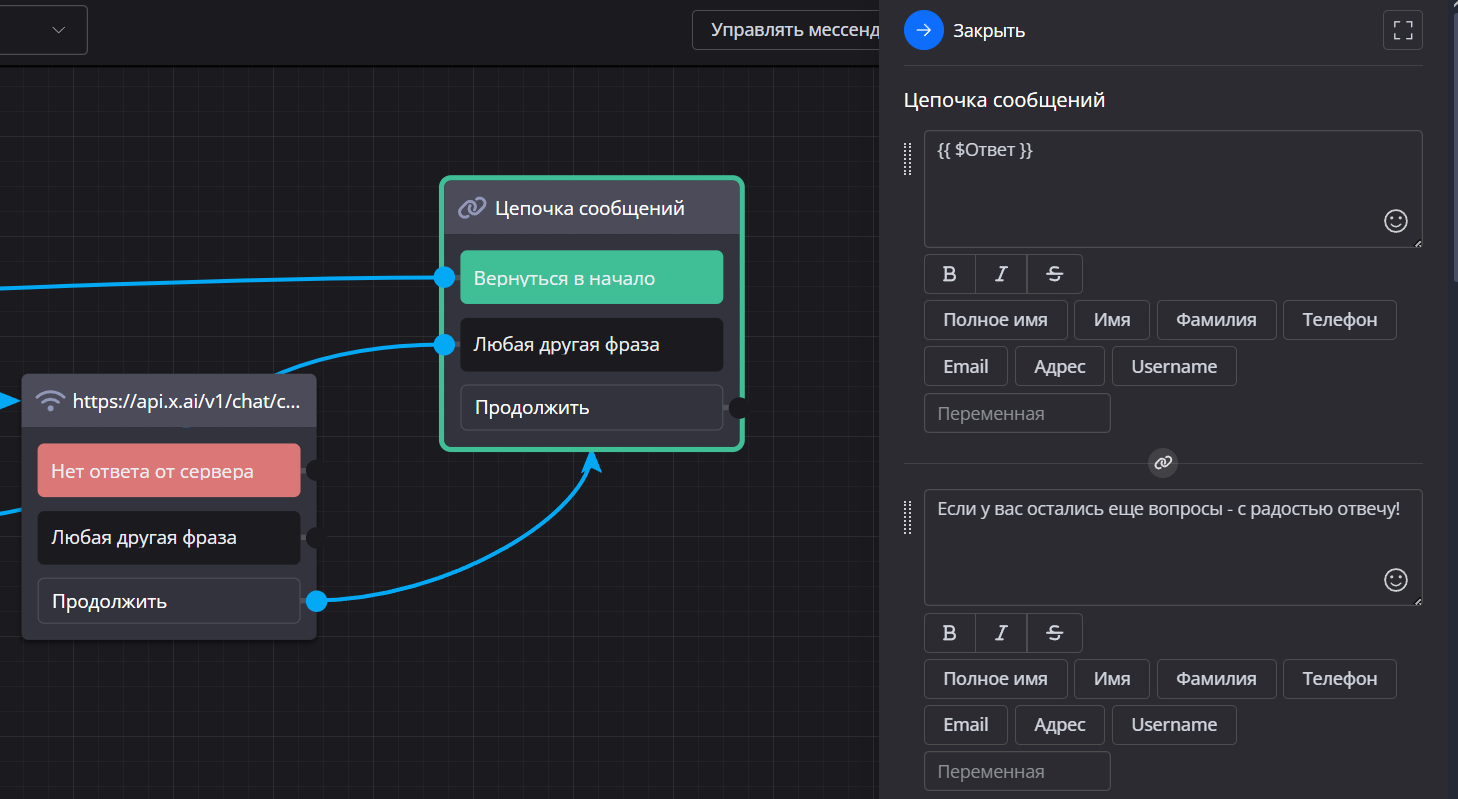Click the Управлять мессенджерами button
Image resolution: width=1458 pixels, height=799 pixels.
pos(786,30)
